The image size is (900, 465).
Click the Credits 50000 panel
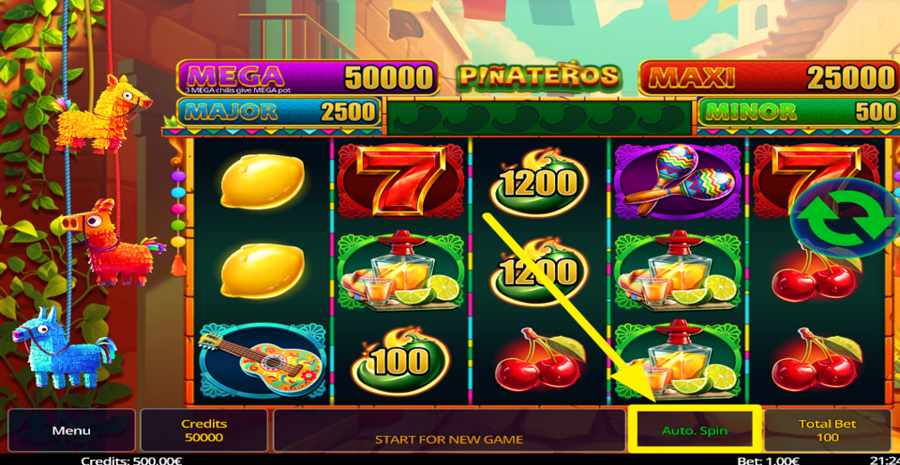point(204,430)
